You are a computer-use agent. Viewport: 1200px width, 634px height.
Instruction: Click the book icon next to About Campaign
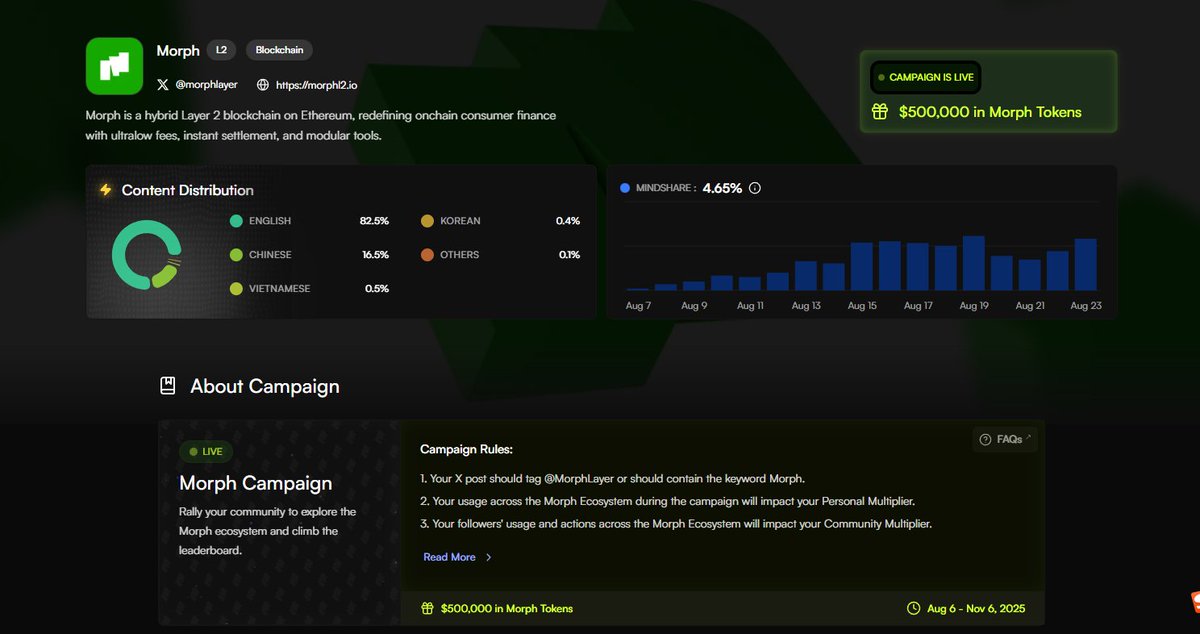pyautogui.click(x=168, y=386)
